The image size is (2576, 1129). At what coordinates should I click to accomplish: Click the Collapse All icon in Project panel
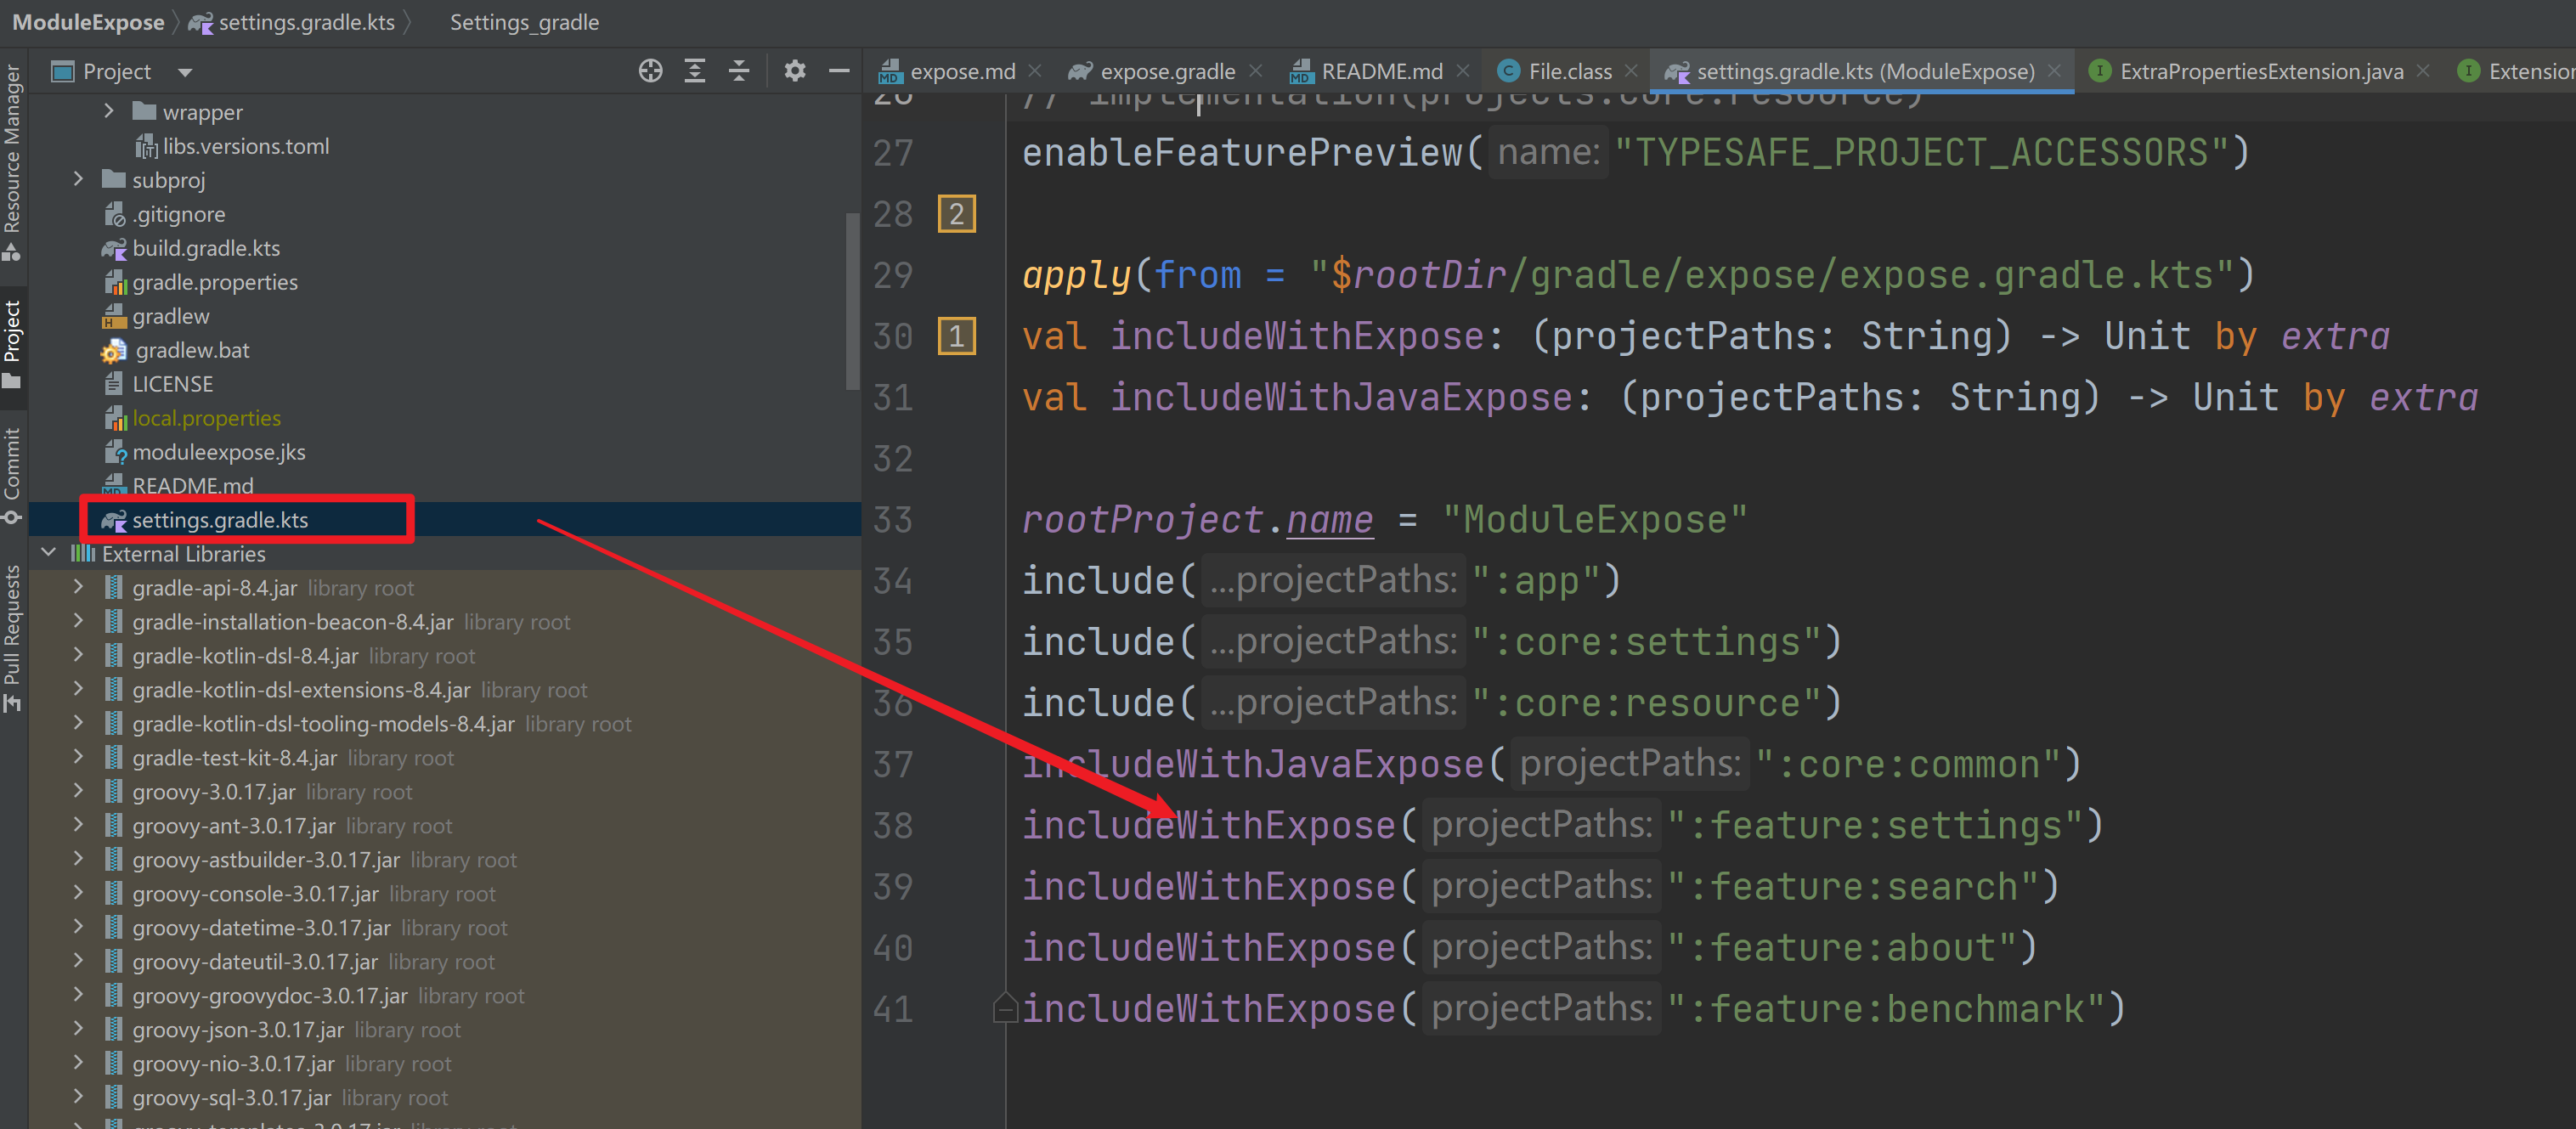click(739, 71)
